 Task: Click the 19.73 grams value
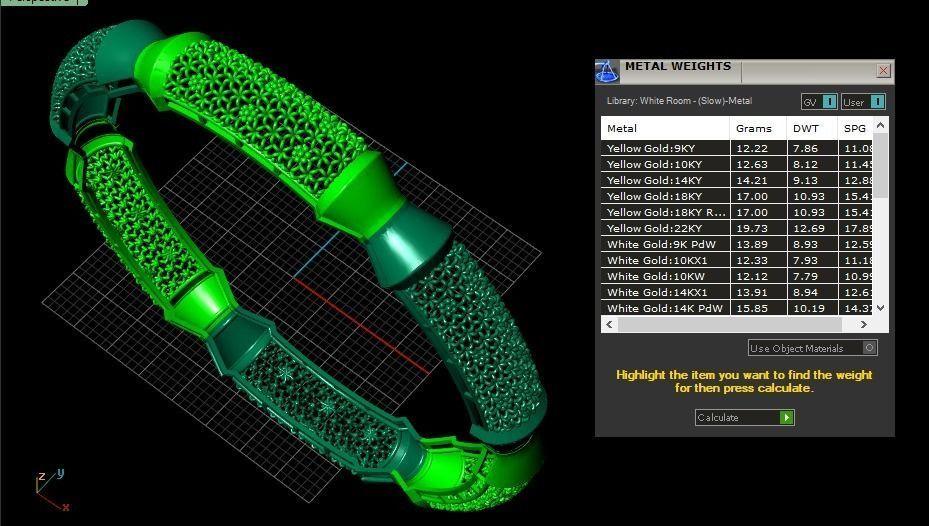752,228
